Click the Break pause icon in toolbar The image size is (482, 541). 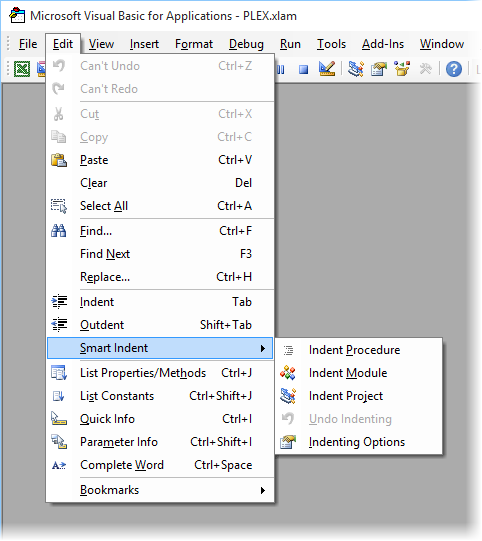281,69
